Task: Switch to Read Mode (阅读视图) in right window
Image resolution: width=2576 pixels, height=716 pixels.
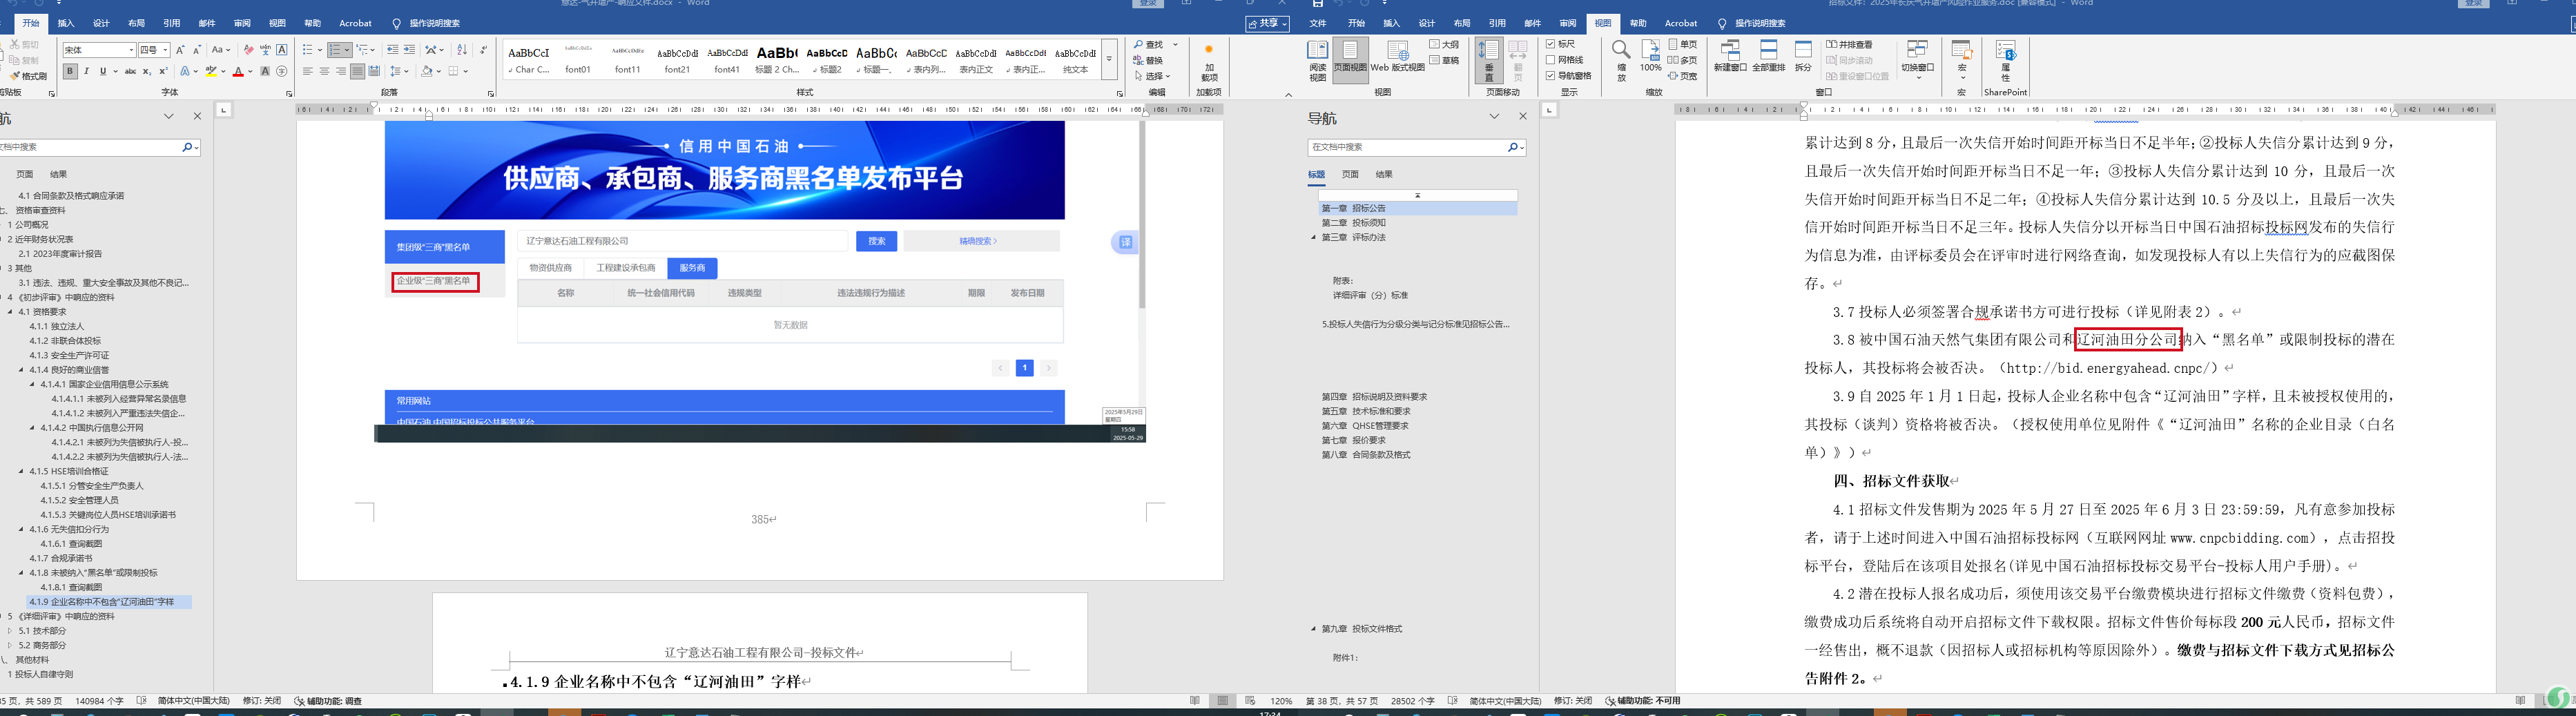Action: pos(1318,60)
